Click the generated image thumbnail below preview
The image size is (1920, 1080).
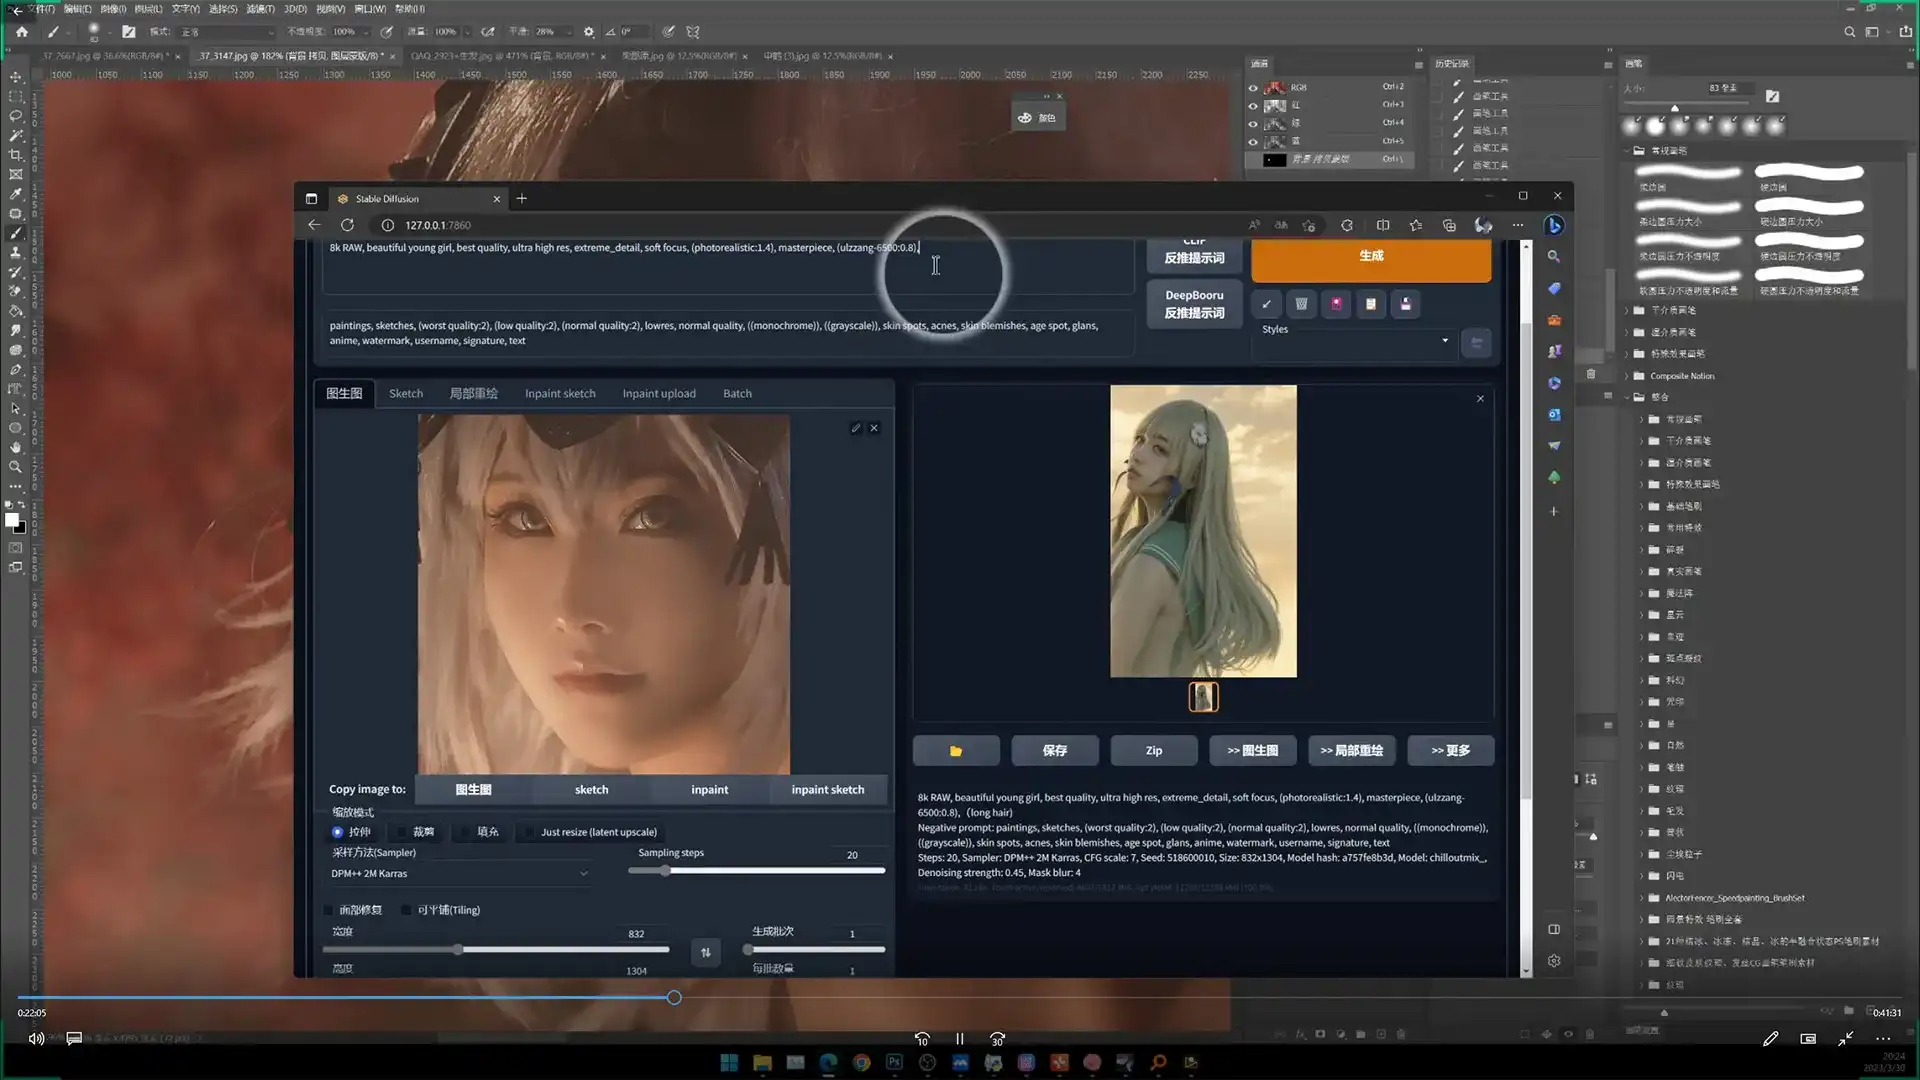tap(1203, 697)
